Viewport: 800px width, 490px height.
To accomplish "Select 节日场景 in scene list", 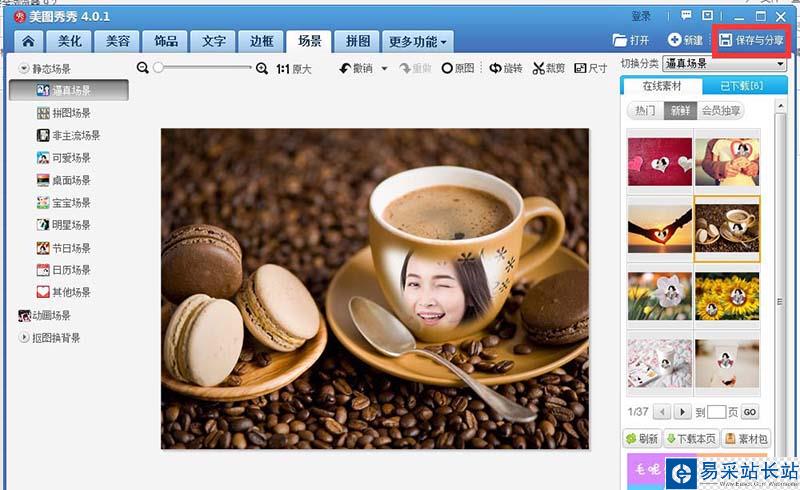I will pos(63,249).
